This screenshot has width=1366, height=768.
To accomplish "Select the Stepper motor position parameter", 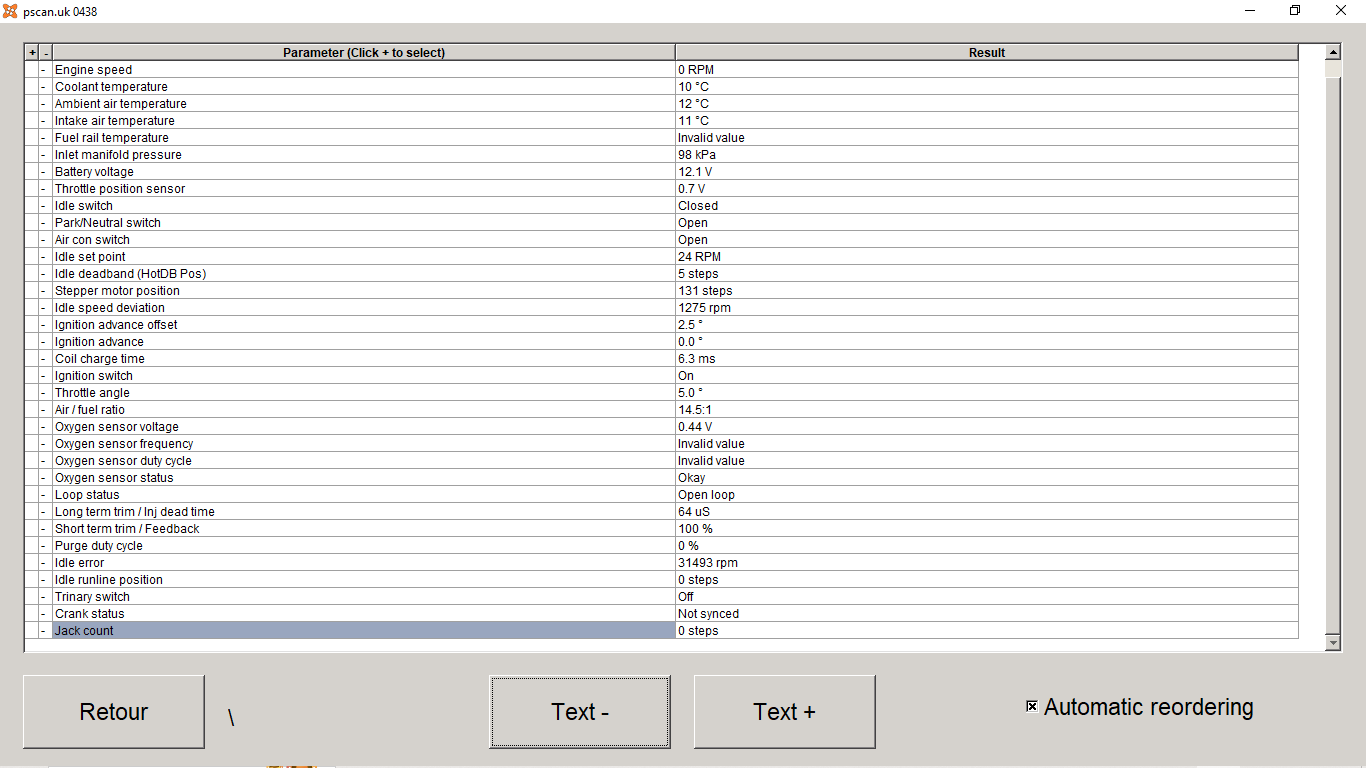I will tap(364, 291).
